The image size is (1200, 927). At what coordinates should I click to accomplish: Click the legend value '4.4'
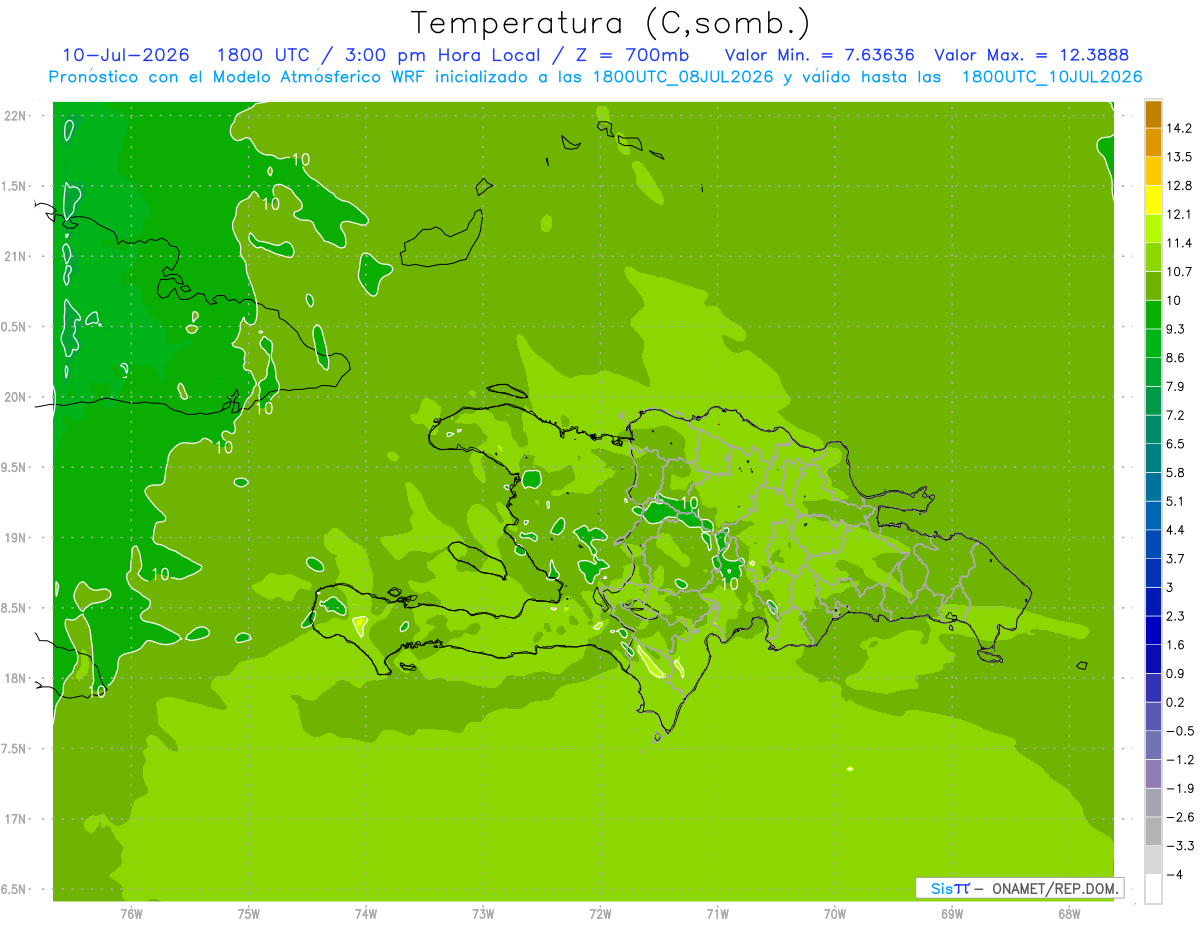point(1176,530)
